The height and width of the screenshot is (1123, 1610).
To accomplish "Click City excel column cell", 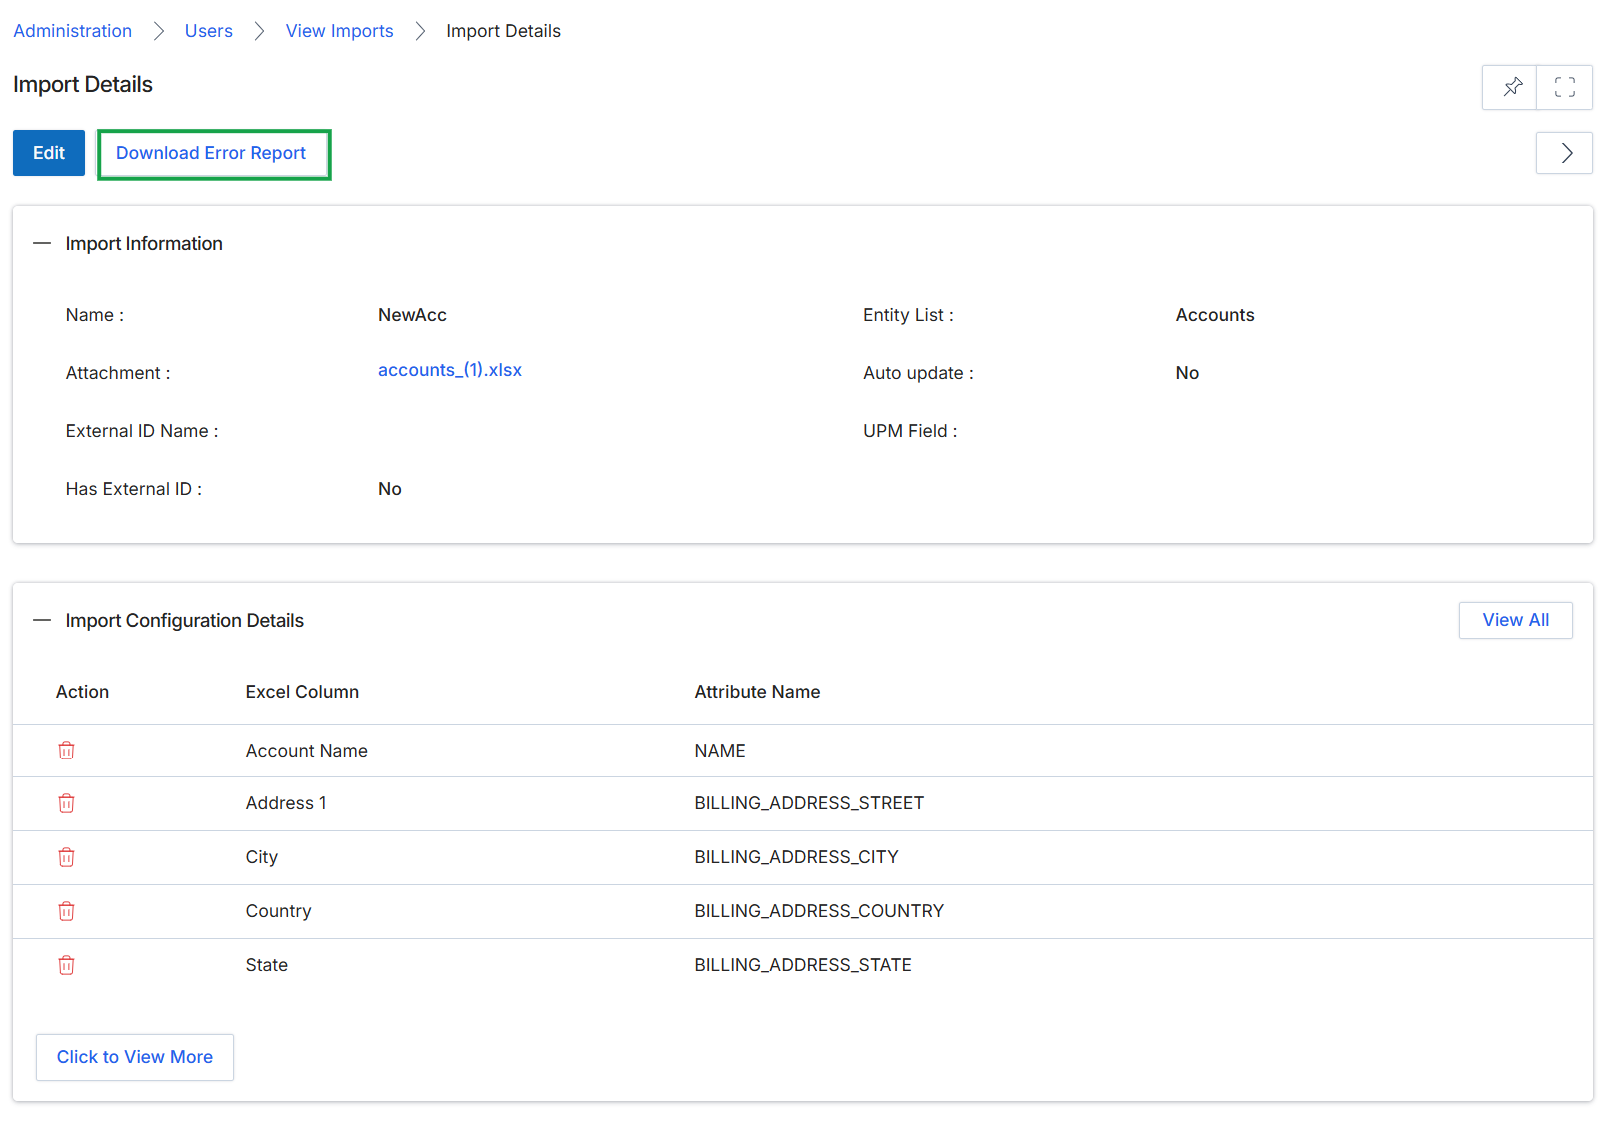I will (262, 857).
